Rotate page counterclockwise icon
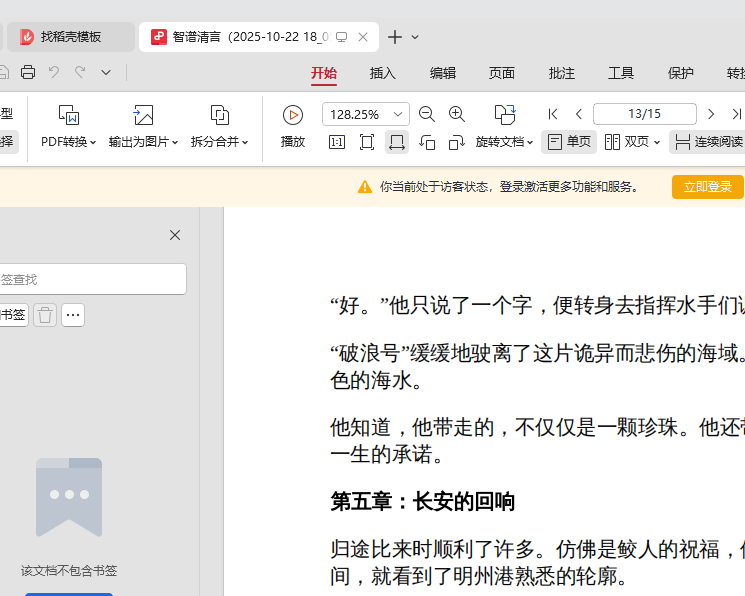Image resolution: width=745 pixels, height=596 pixels. (427, 142)
